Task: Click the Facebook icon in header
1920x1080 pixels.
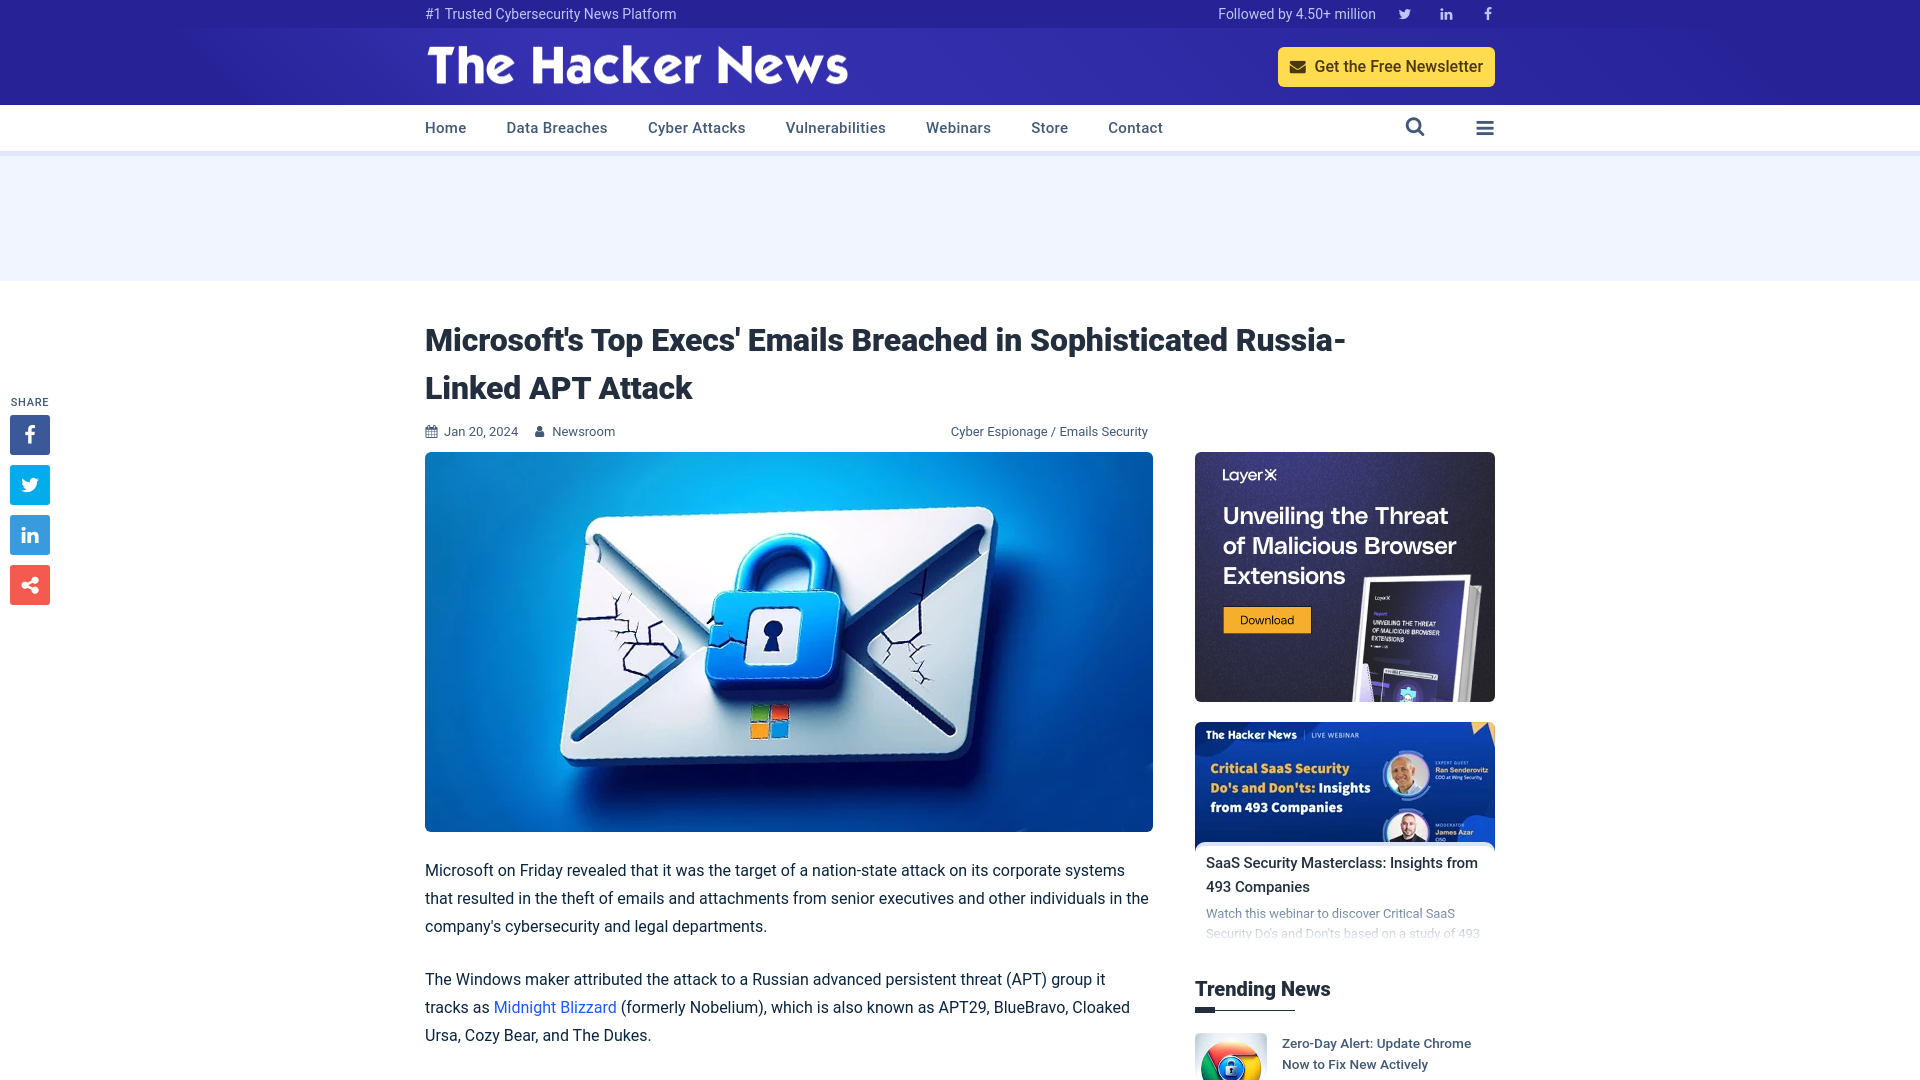Action: coord(1486,13)
